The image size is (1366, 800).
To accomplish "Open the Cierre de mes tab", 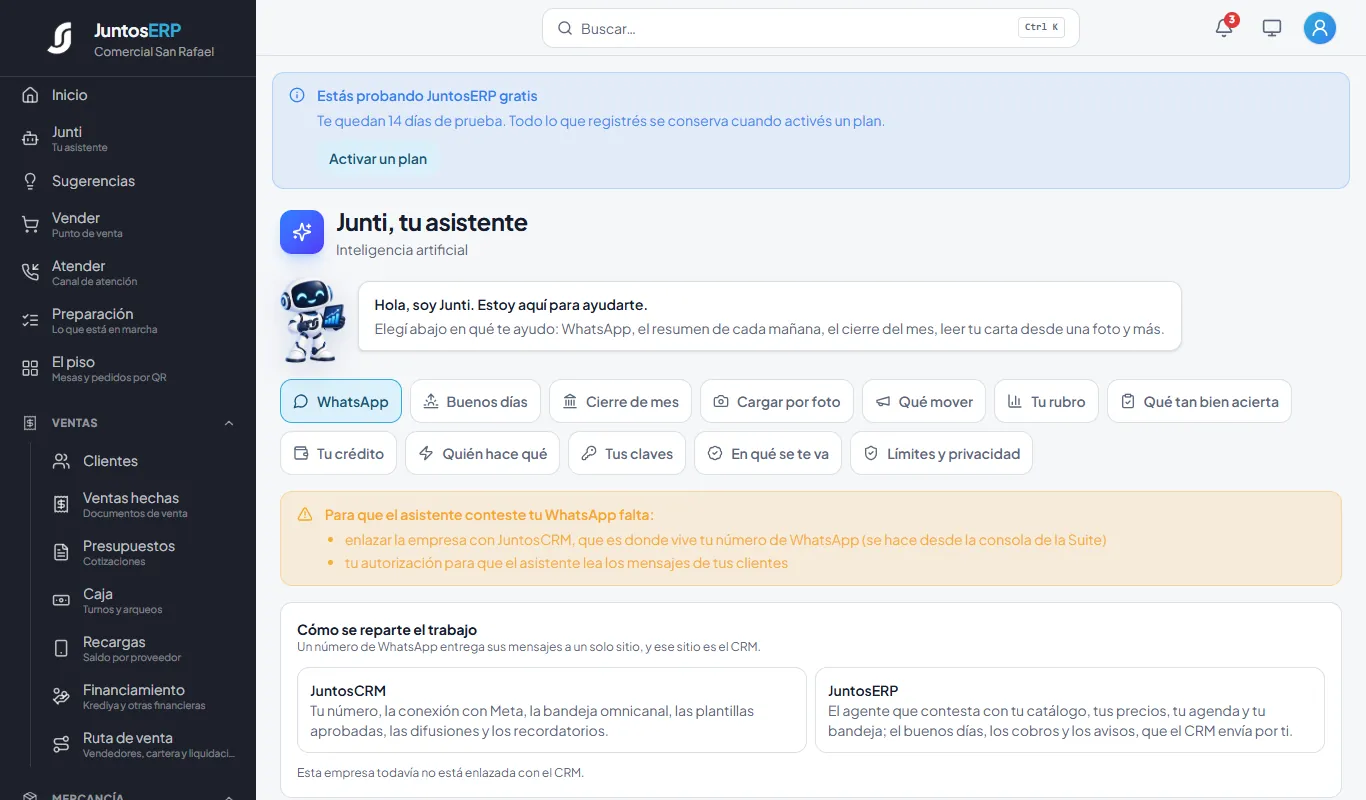I will 620,401.
